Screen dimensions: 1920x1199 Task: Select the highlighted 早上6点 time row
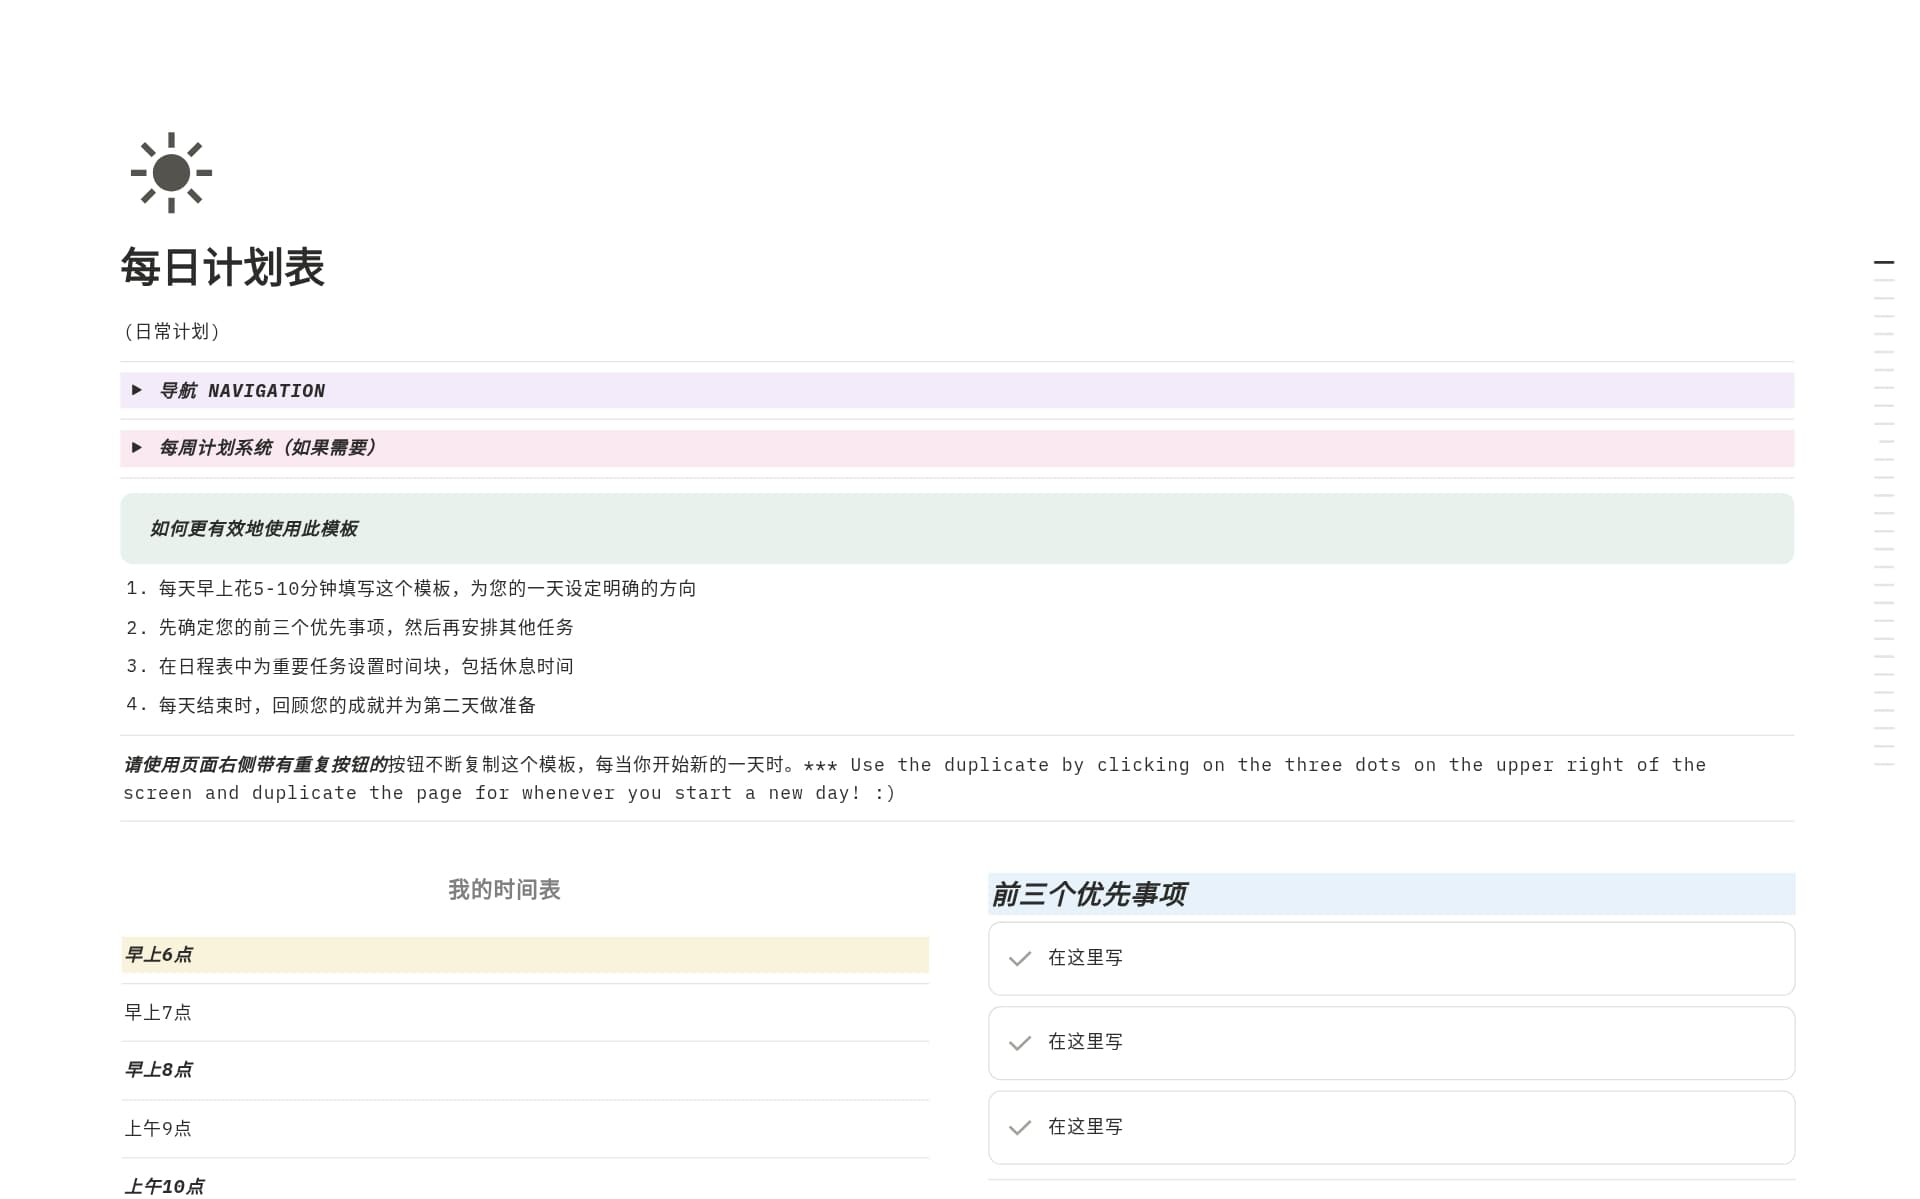pyautogui.click(x=160, y=955)
